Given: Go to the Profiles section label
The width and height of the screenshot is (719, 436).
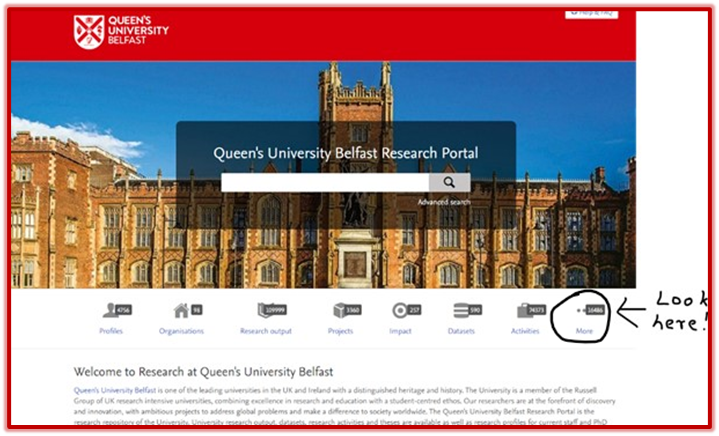Looking at the screenshot, I should [111, 331].
